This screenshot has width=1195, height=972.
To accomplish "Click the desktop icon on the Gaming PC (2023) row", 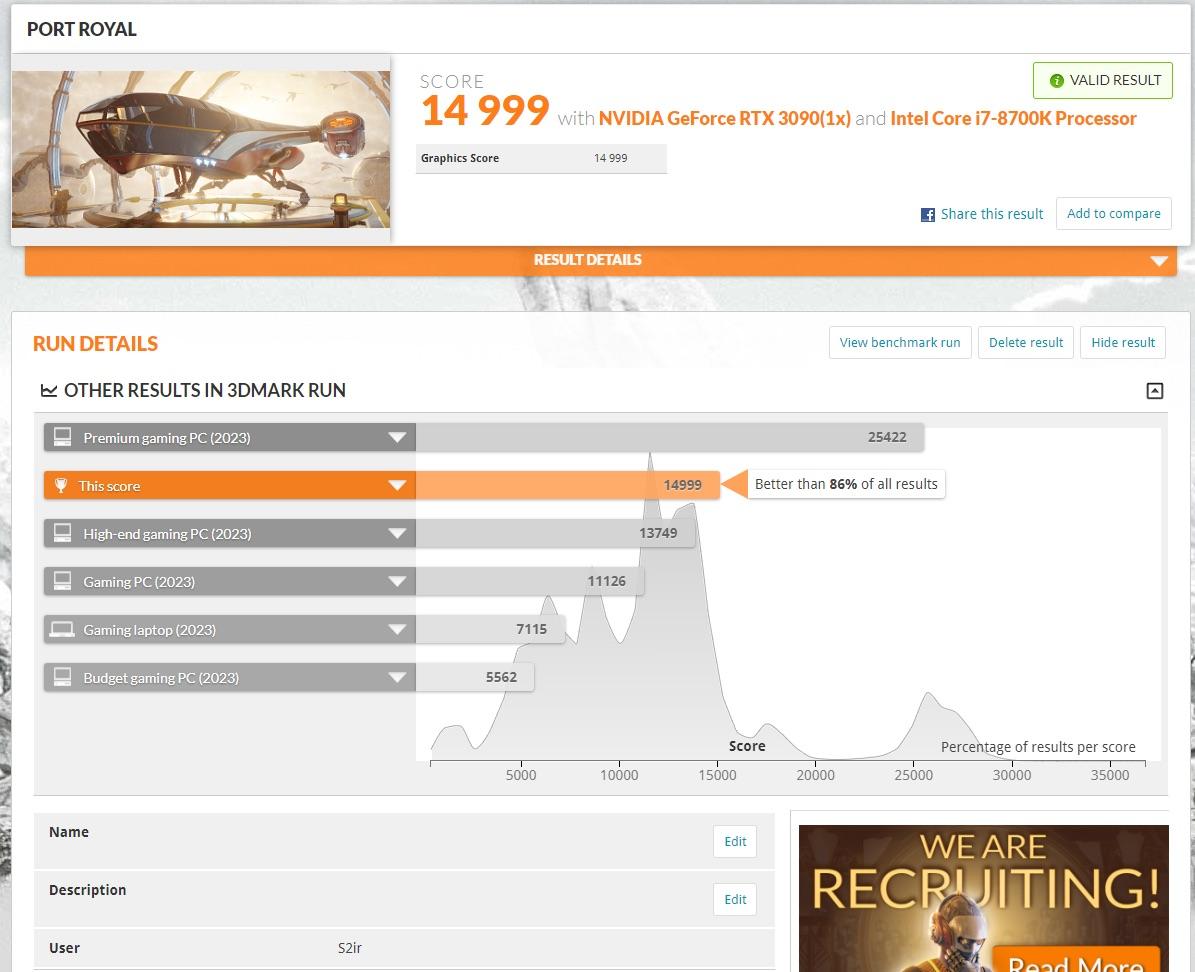I will (x=62, y=581).
